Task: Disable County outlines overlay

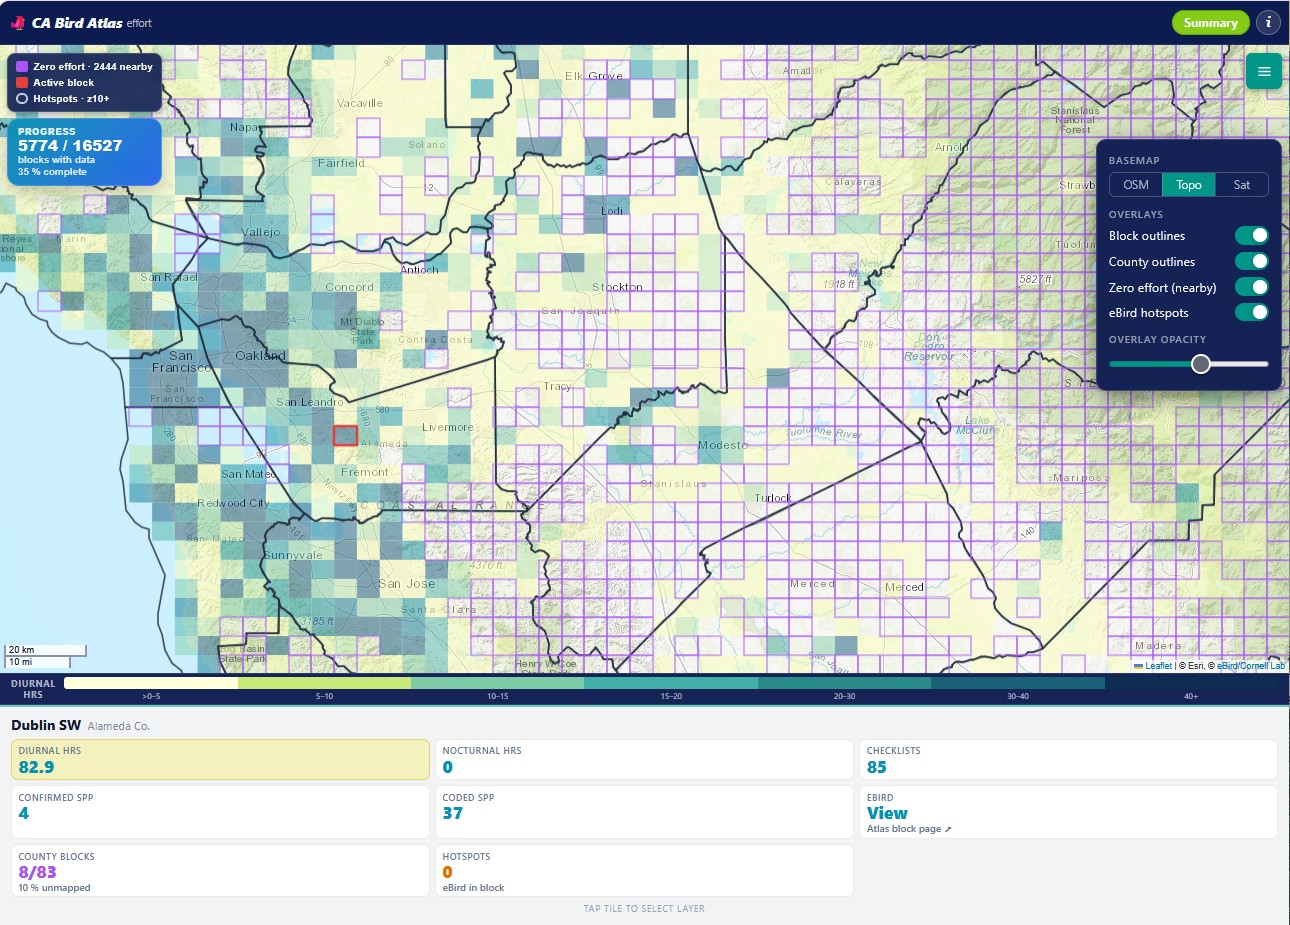Action: pyautogui.click(x=1251, y=262)
